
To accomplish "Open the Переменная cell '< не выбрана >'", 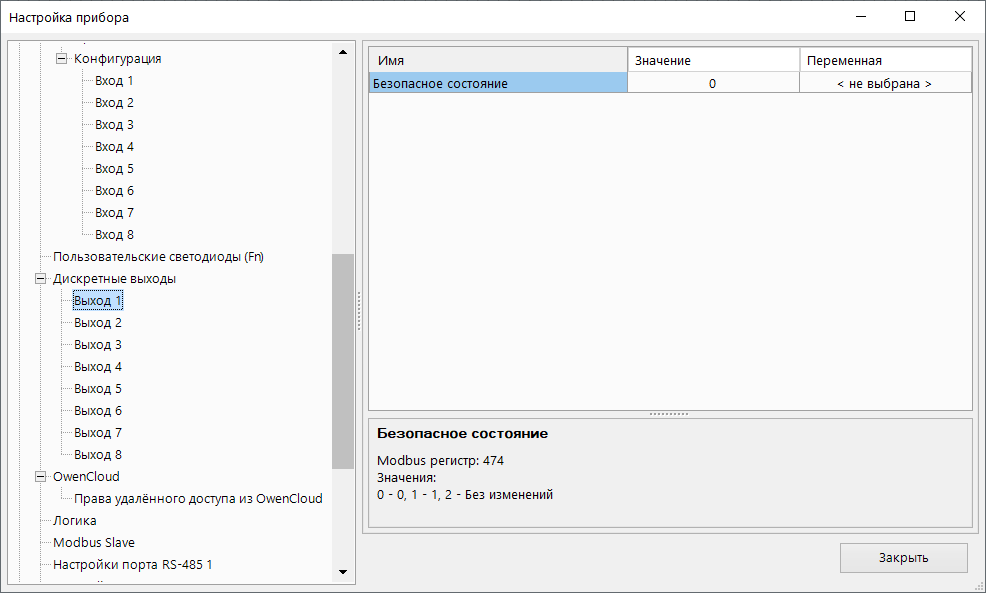I will click(884, 84).
